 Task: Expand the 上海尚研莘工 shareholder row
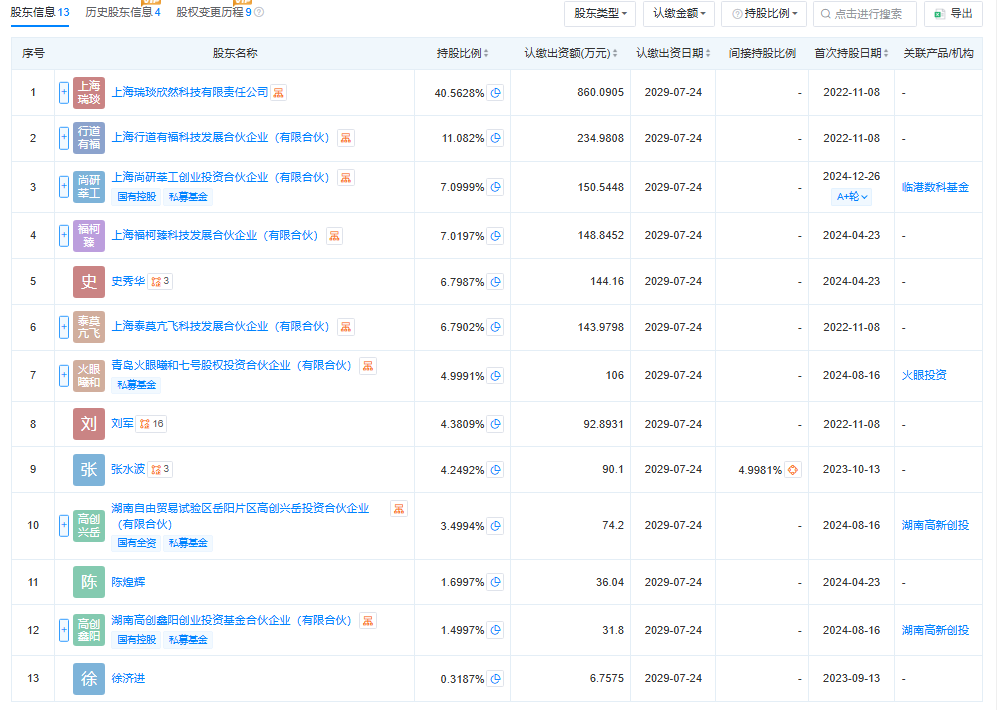[x=64, y=187]
